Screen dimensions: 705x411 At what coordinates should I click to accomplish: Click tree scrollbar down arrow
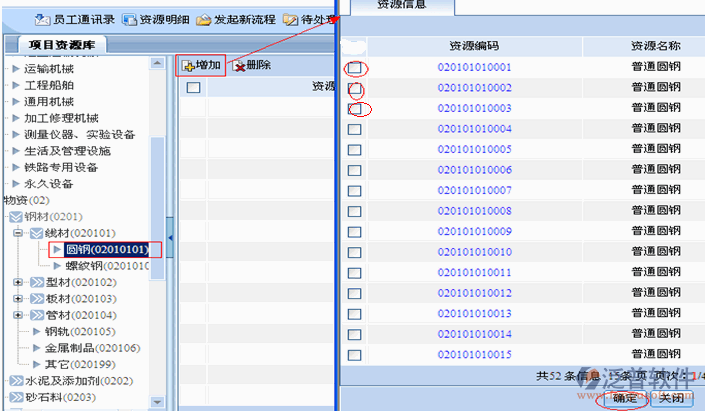[x=157, y=402]
